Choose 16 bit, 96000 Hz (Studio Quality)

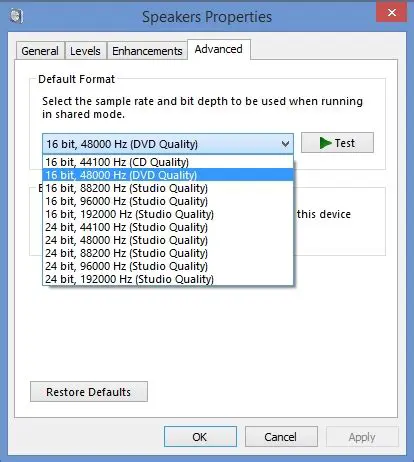[x=168, y=201]
